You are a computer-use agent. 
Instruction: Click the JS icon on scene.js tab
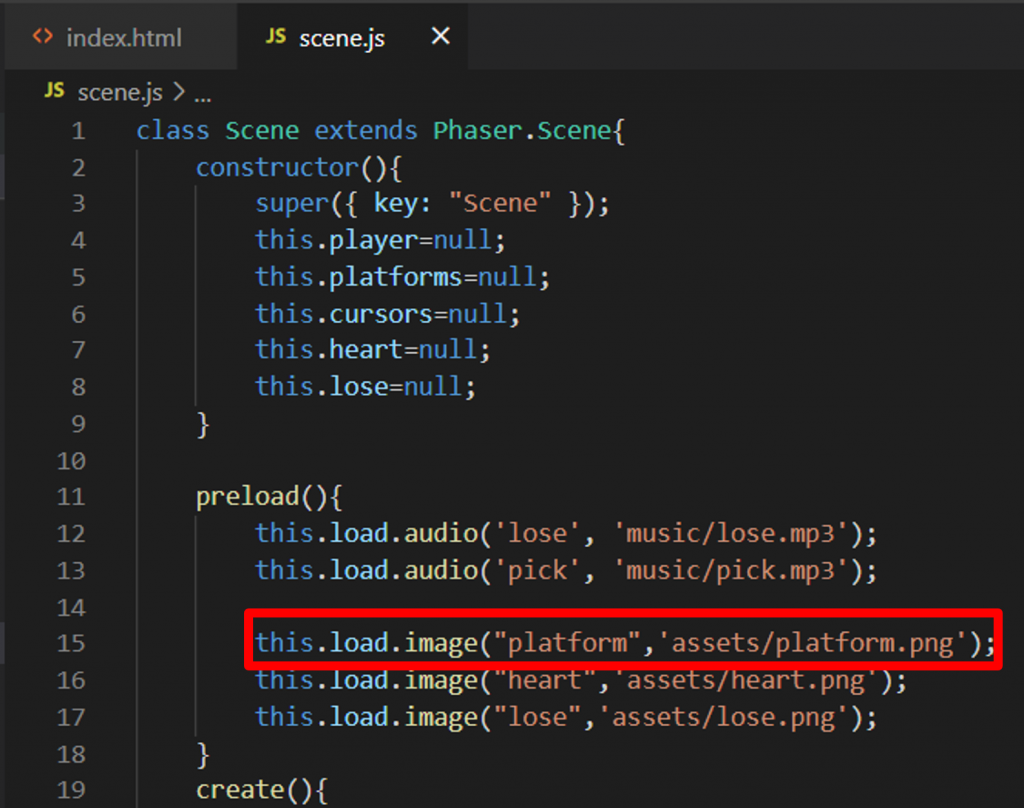coord(276,37)
